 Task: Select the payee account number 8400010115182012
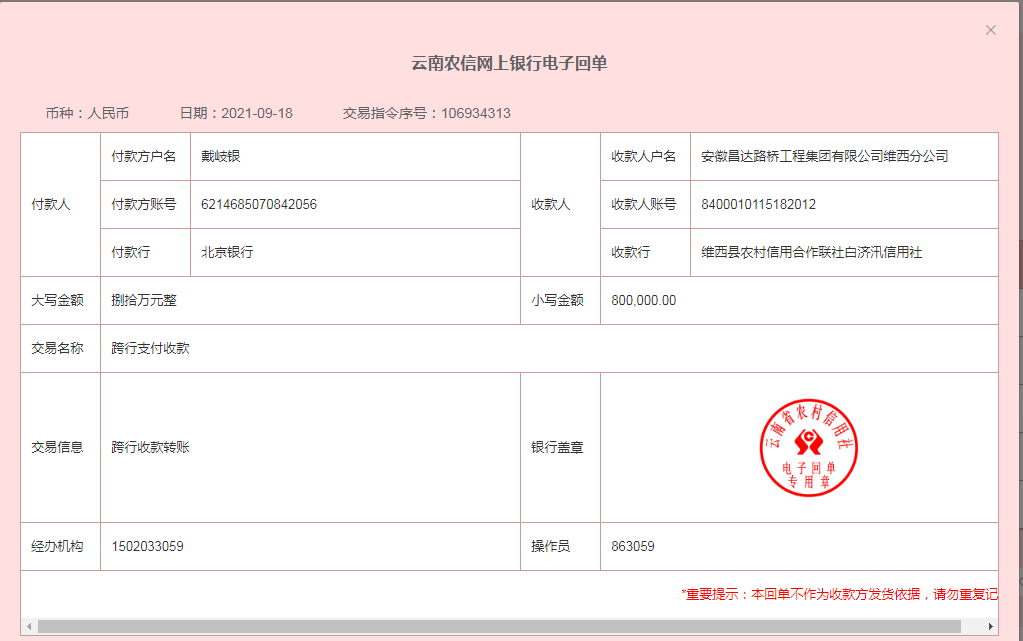coord(758,205)
